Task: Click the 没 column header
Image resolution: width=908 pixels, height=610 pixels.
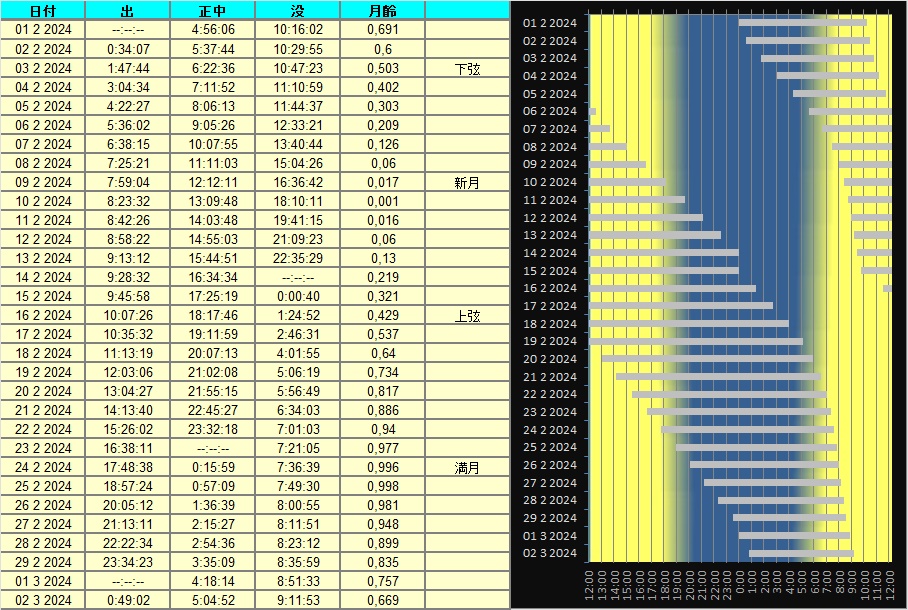Action: (297, 11)
